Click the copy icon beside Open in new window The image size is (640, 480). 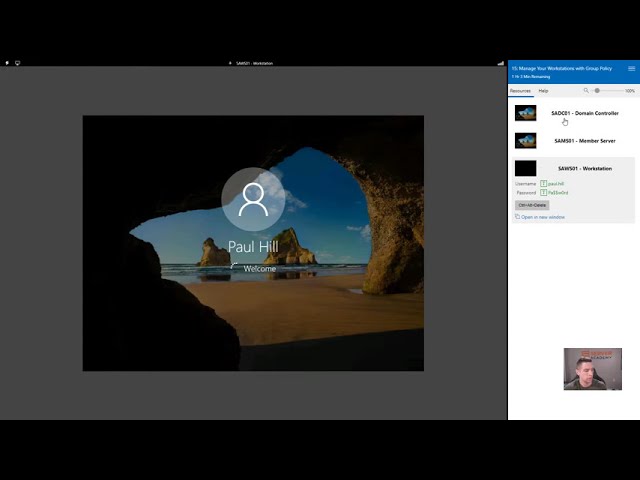[517, 217]
